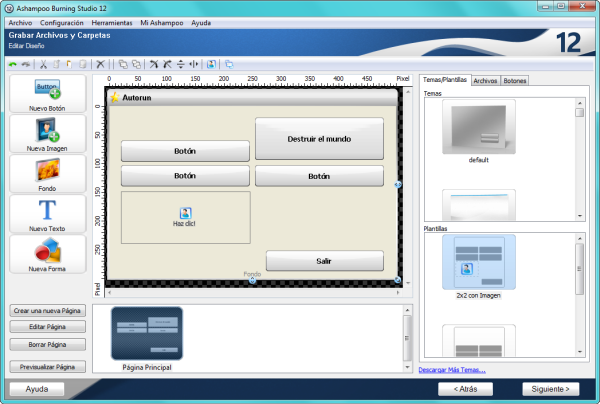
Task: Switch to the Archivos tab
Action: [485, 81]
